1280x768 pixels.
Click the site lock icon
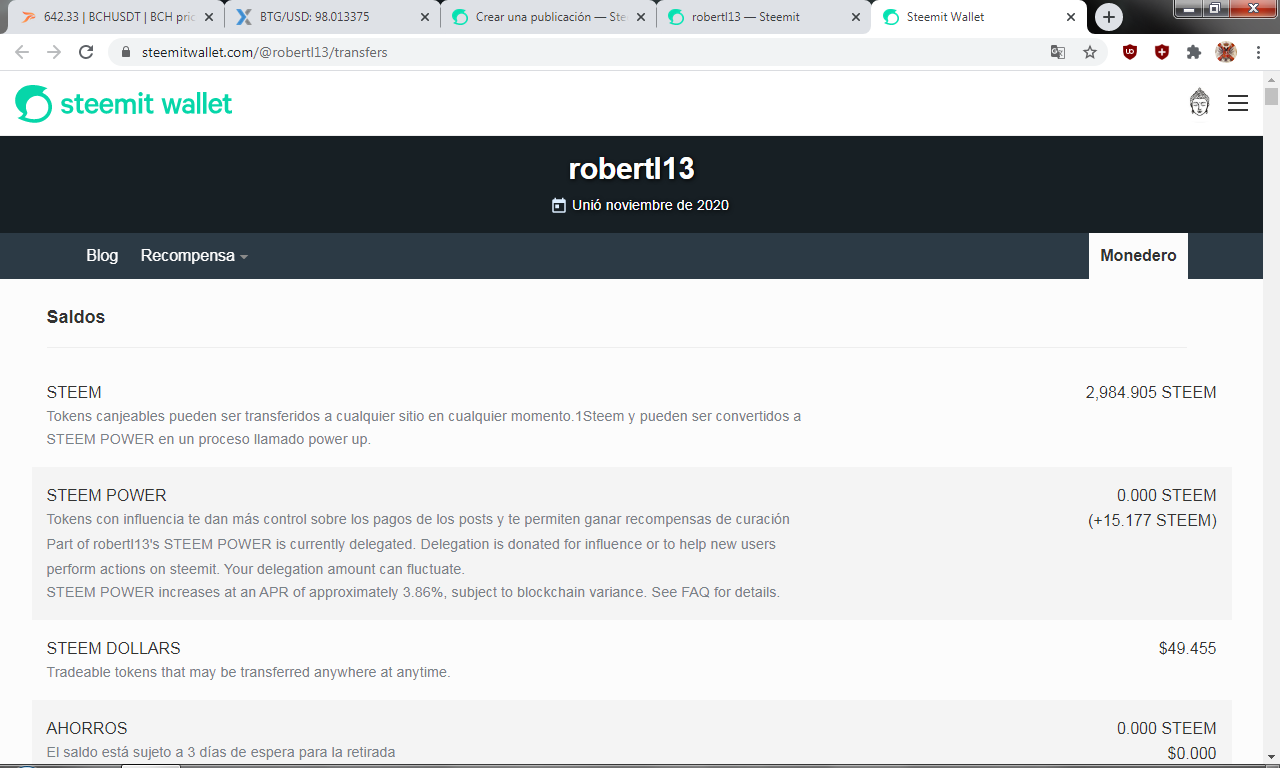126,52
